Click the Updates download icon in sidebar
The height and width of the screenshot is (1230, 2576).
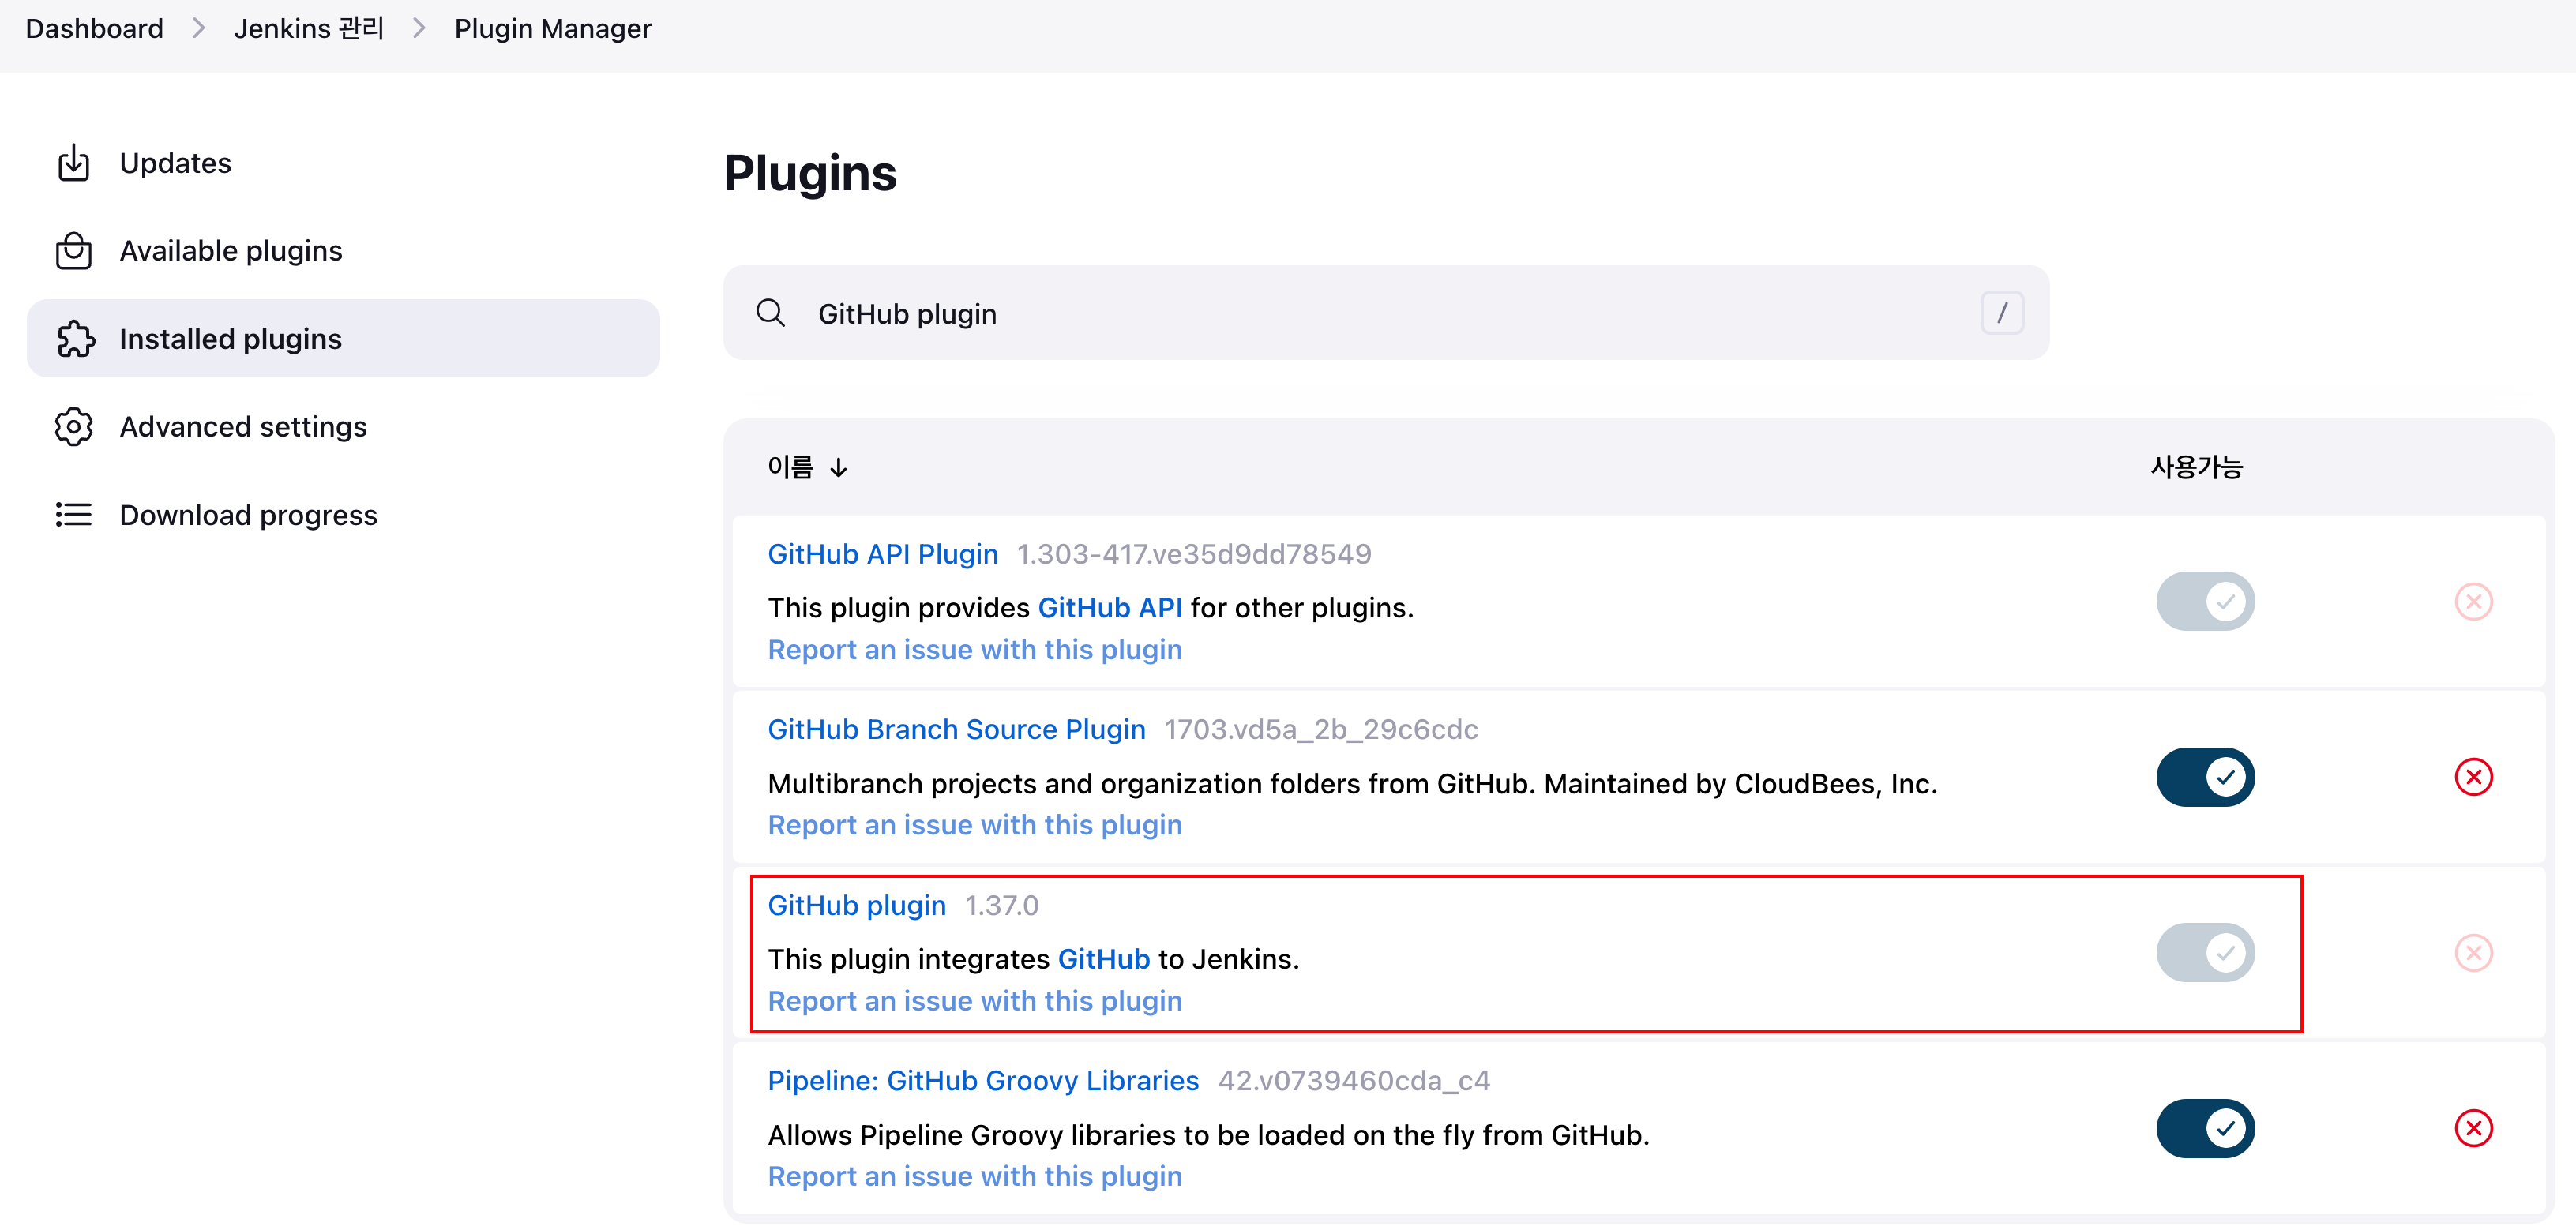pos(74,162)
